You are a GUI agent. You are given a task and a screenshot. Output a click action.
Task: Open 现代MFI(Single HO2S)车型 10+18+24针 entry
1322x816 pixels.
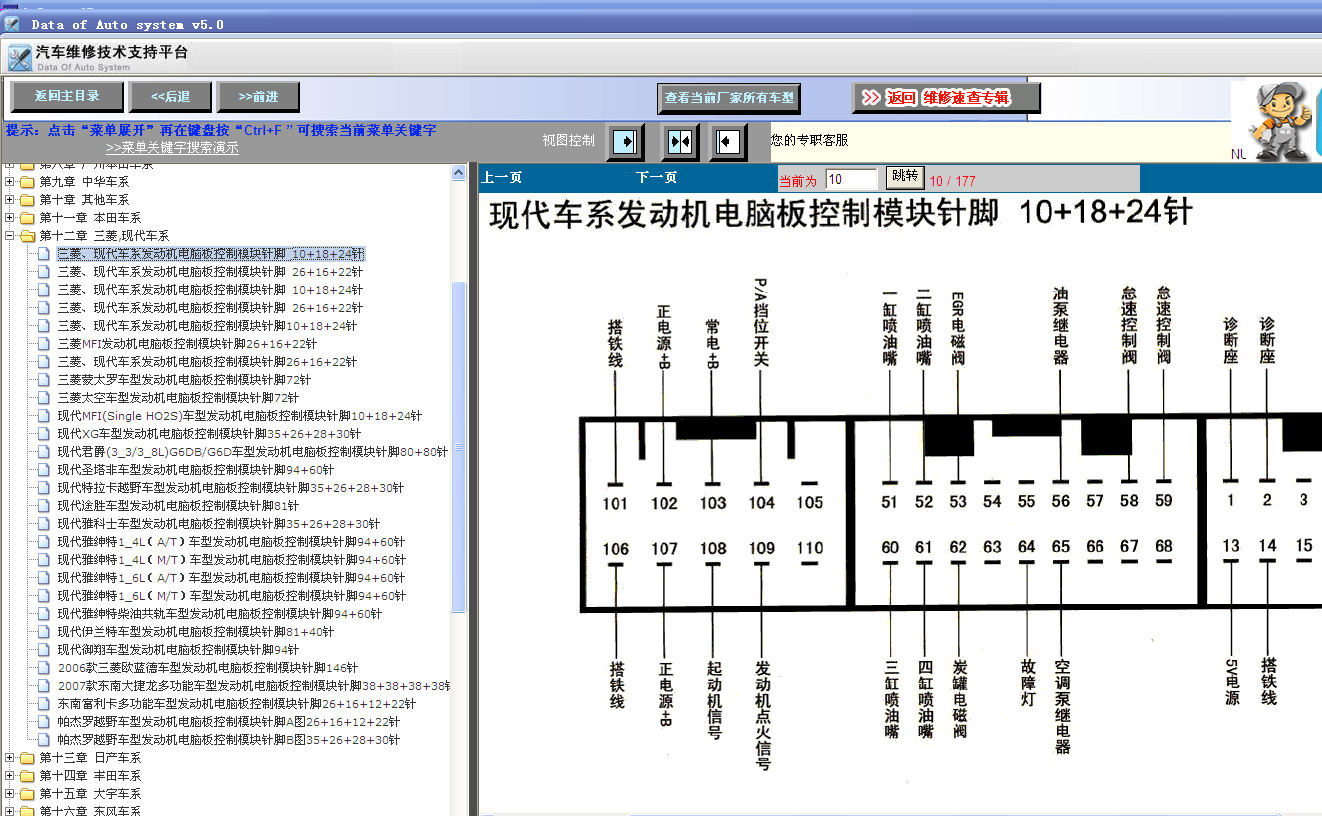(x=239, y=416)
